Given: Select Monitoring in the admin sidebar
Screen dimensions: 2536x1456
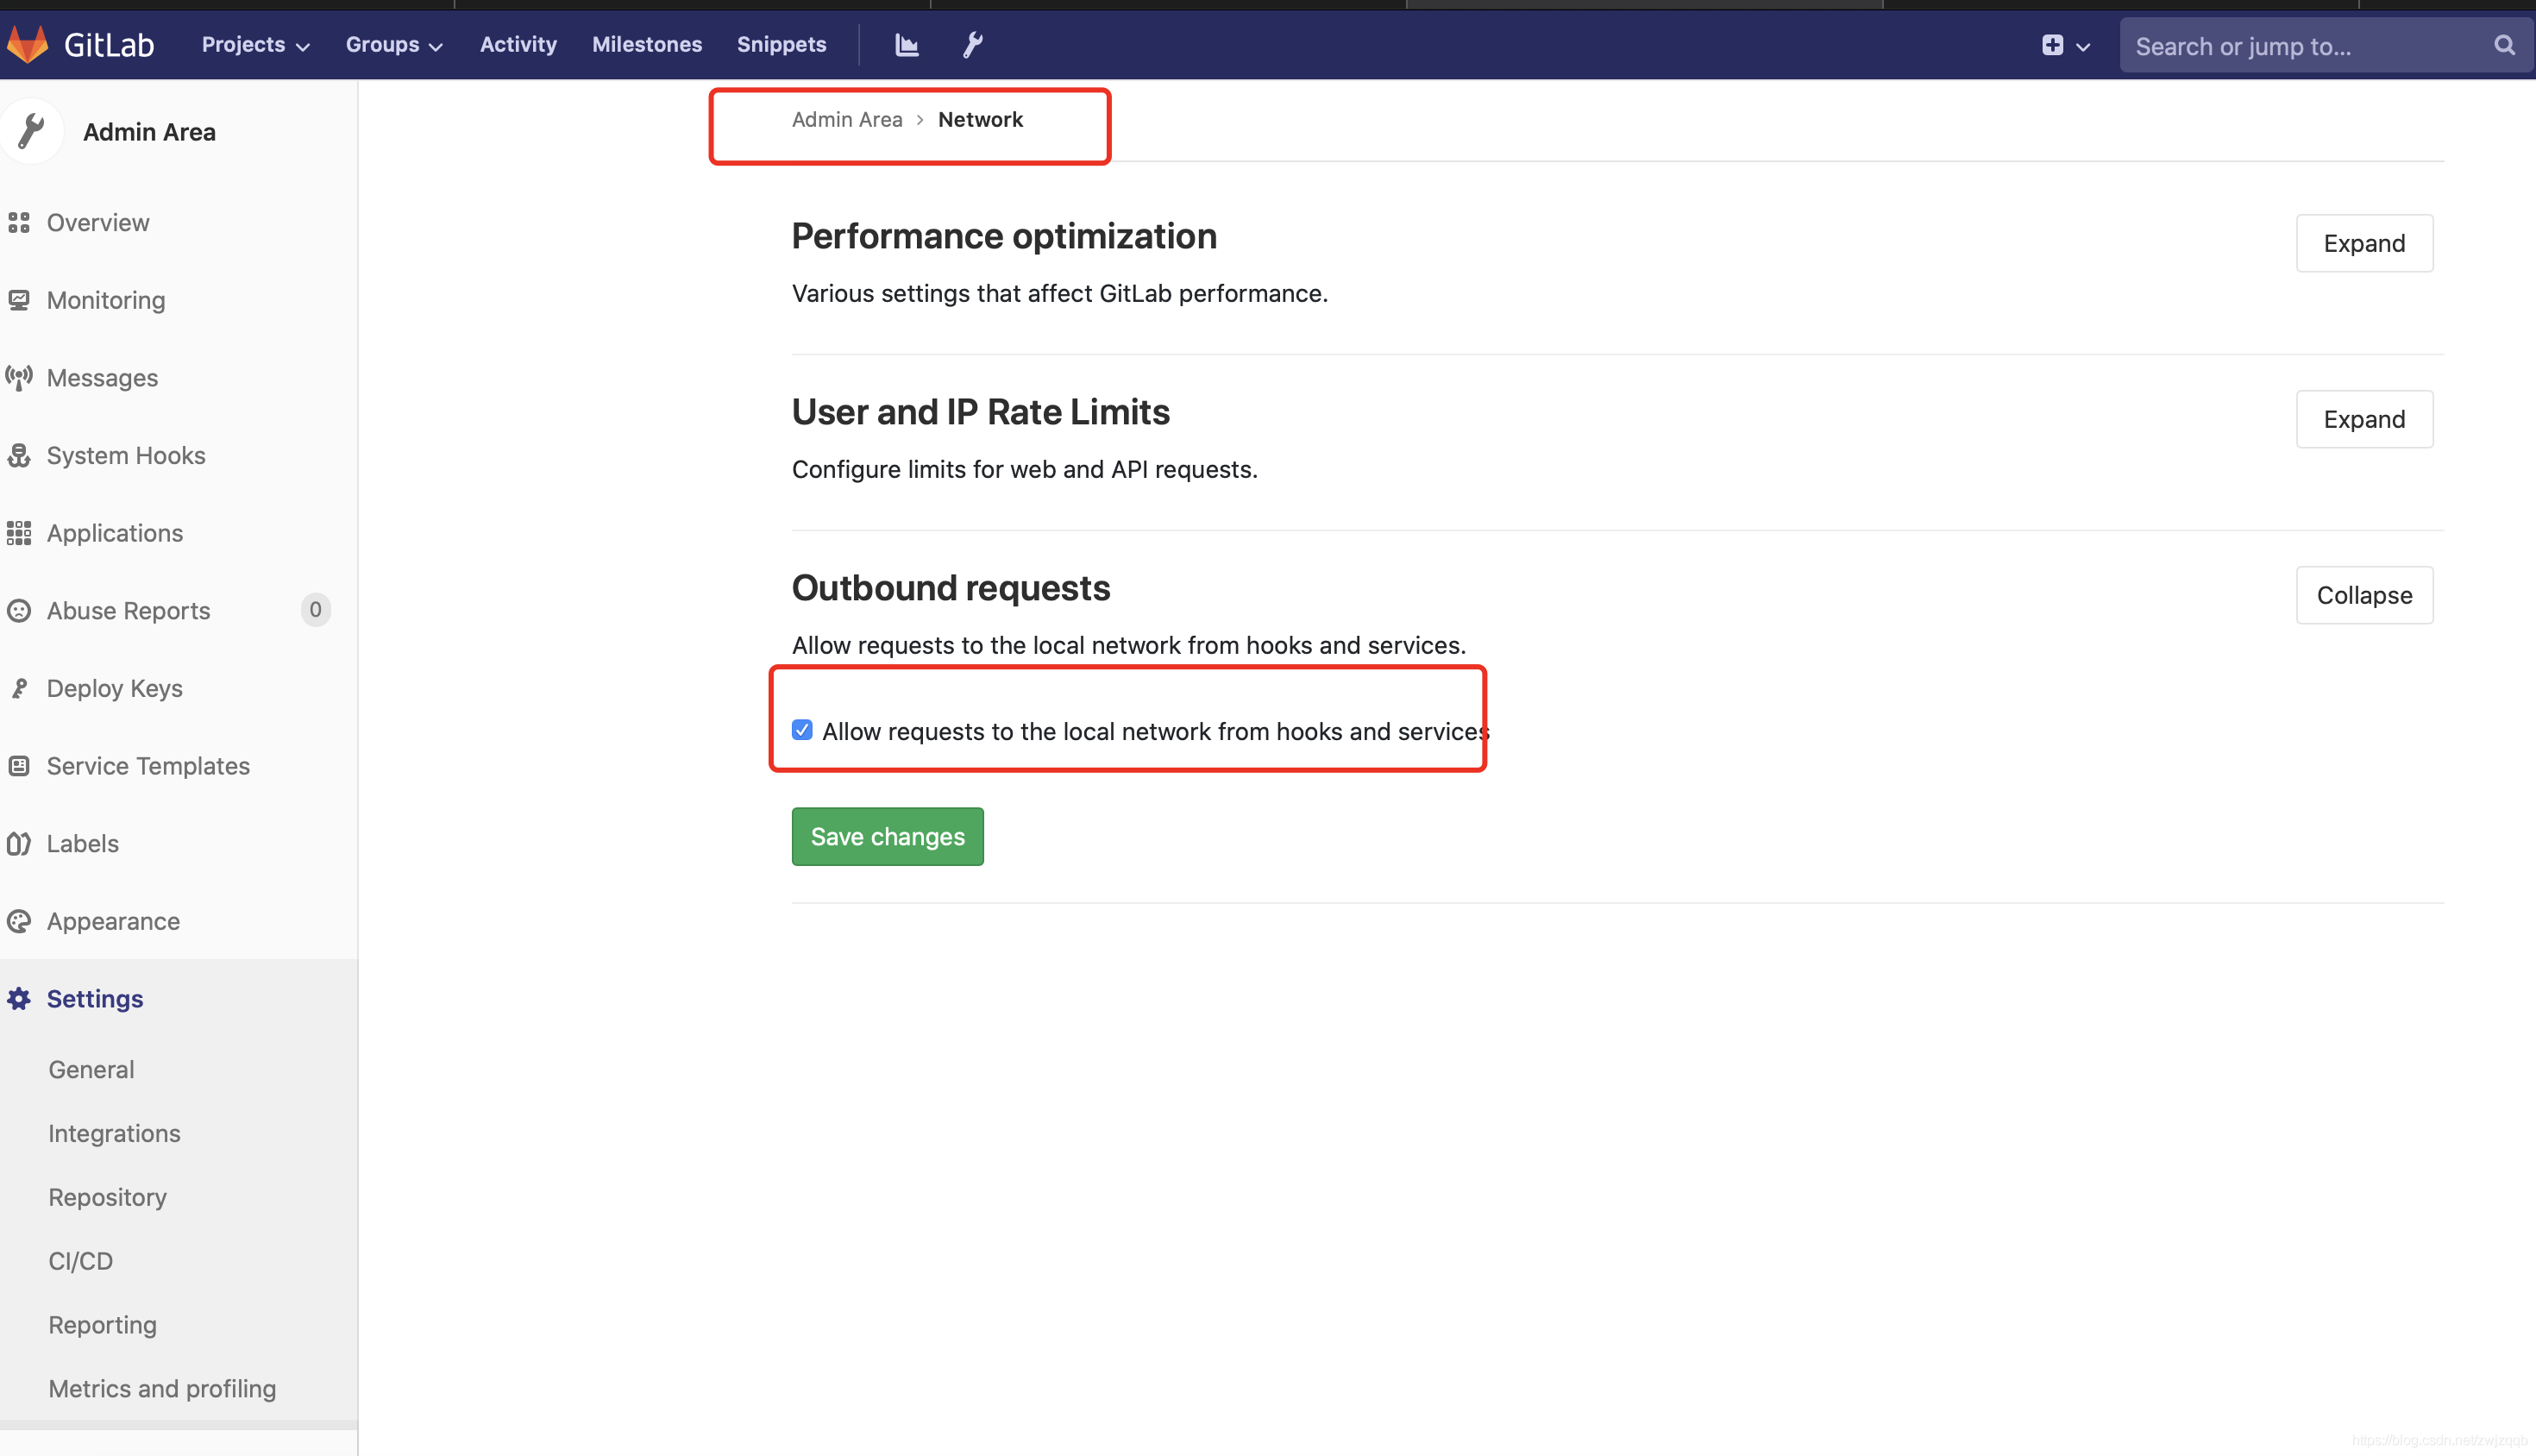Looking at the screenshot, I should (x=105, y=299).
